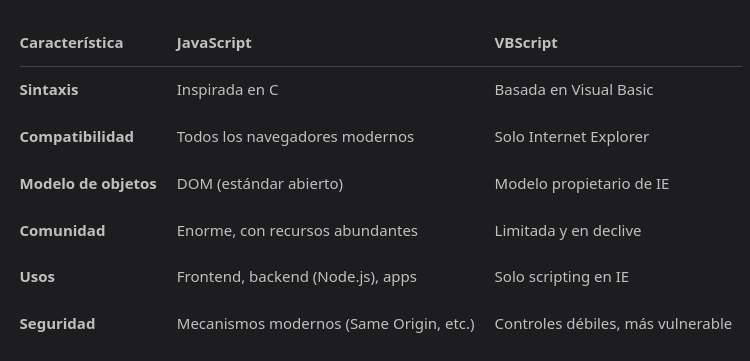Click the 'Inspirada en C' cell
This screenshot has width=750, height=361.
coord(227,90)
